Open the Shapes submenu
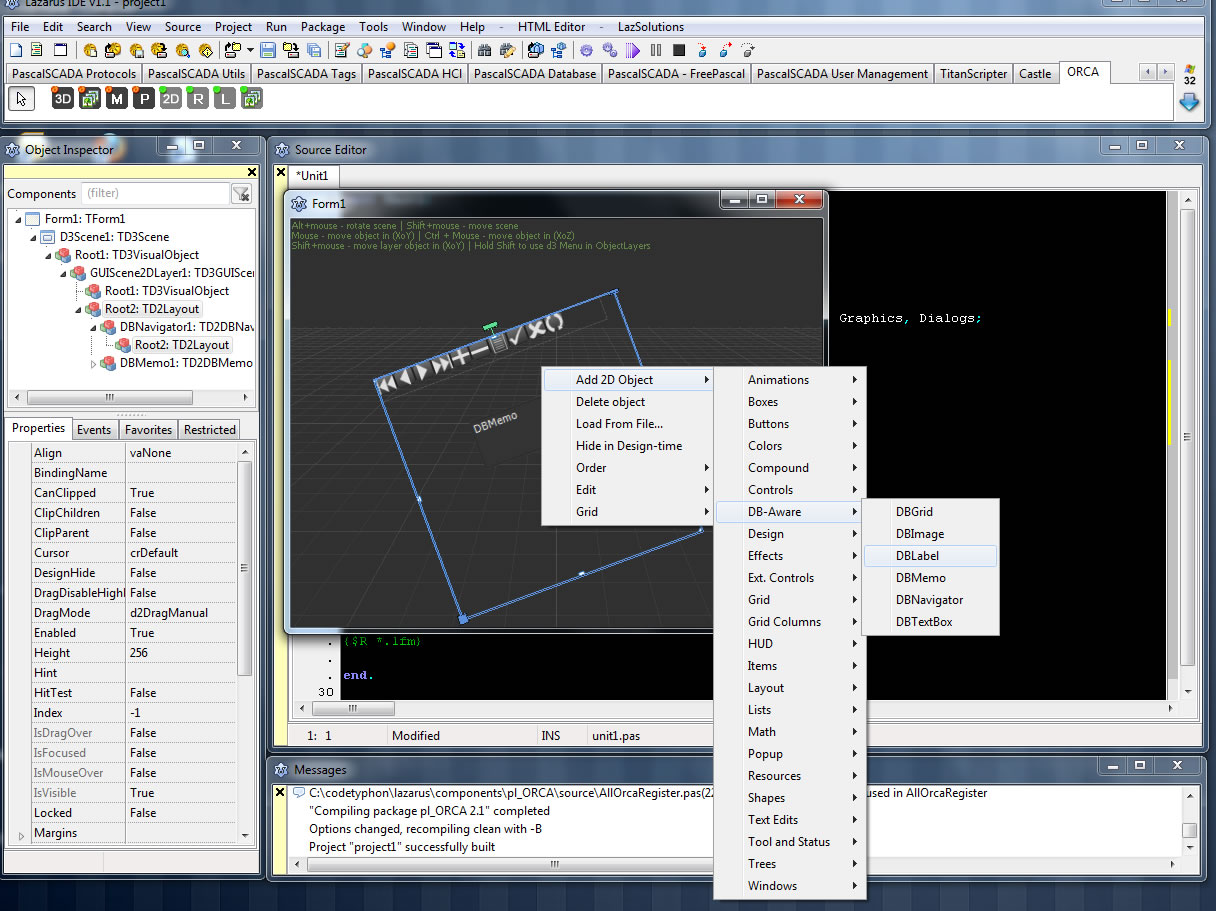Image resolution: width=1216 pixels, height=911 pixels. click(x=789, y=798)
